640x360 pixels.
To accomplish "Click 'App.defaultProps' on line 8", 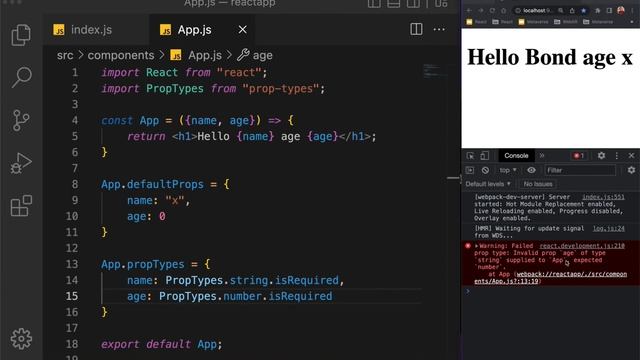I will 152,184.
